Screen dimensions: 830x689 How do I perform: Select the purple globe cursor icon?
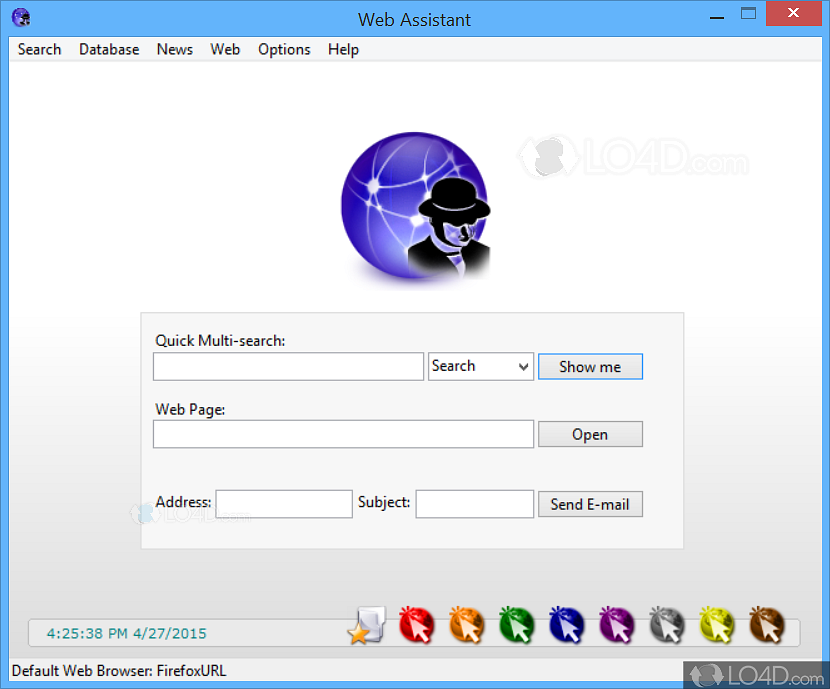pos(617,624)
